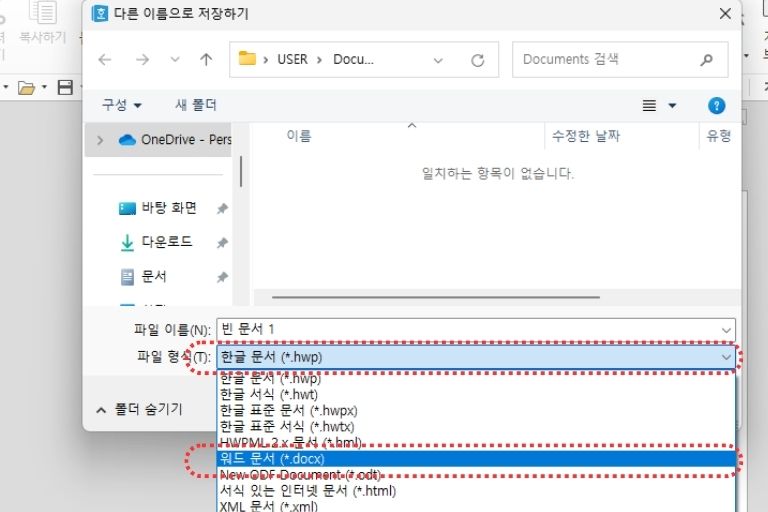This screenshot has height=512, width=768.
Task: Go forward with the right arrow icon
Action: pos(142,60)
